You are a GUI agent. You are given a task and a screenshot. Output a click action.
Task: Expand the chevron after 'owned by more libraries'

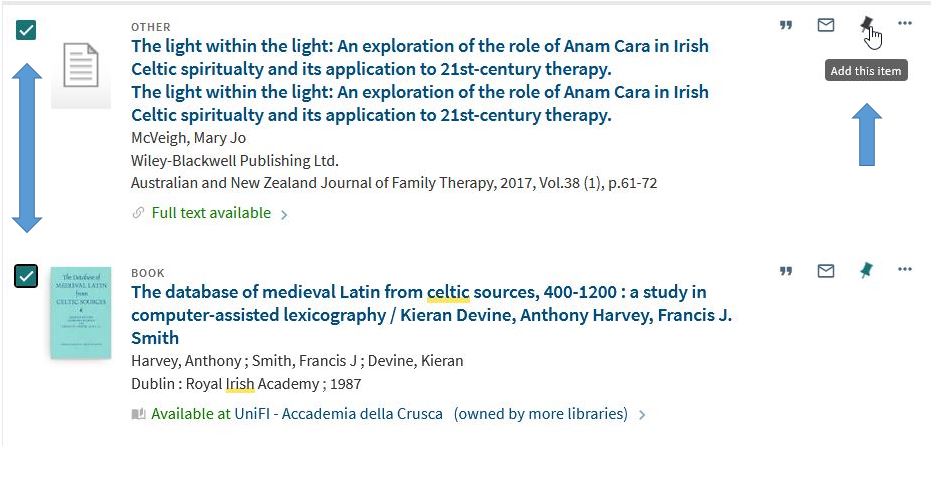(x=643, y=414)
